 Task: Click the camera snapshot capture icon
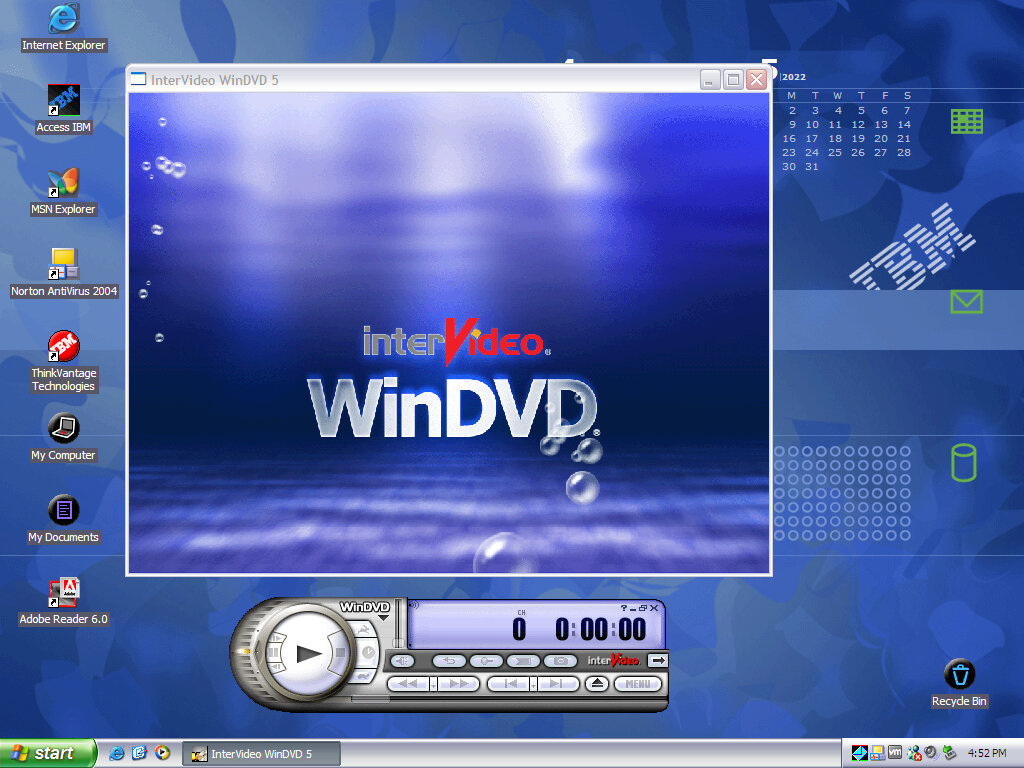pyautogui.click(x=561, y=661)
